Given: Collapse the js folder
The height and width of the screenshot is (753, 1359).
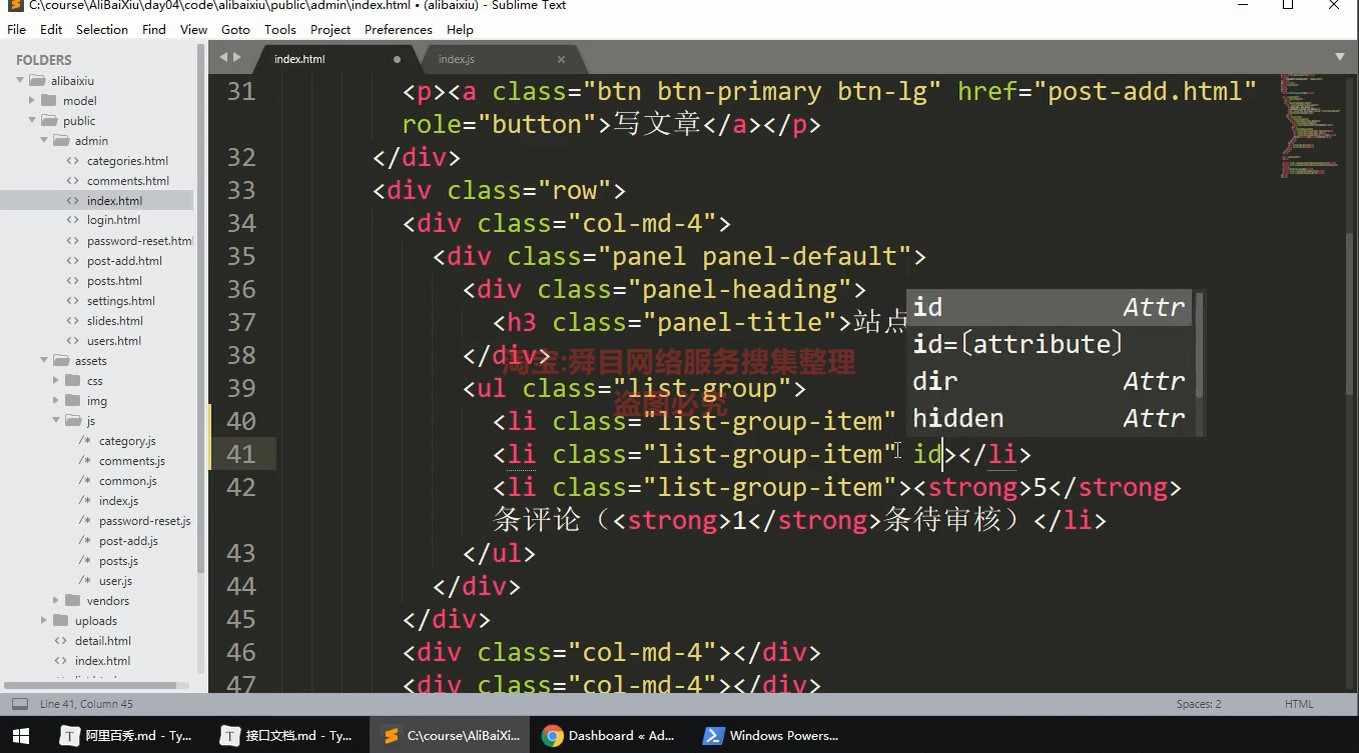Looking at the screenshot, I should [56, 420].
